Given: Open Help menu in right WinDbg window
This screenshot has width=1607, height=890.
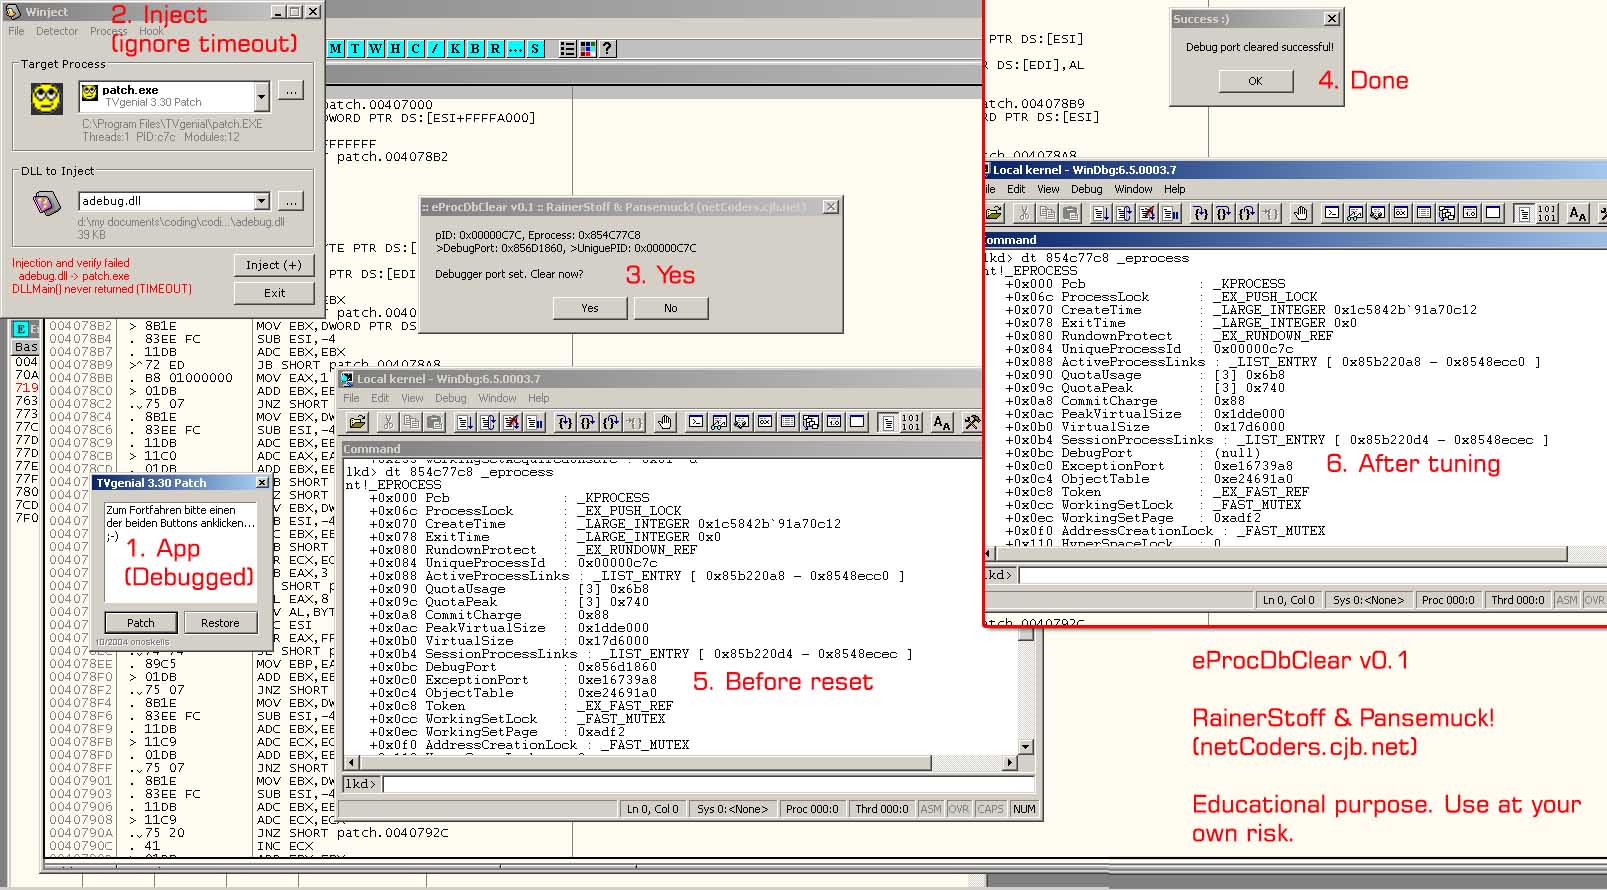Looking at the screenshot, I should 1174,189.
